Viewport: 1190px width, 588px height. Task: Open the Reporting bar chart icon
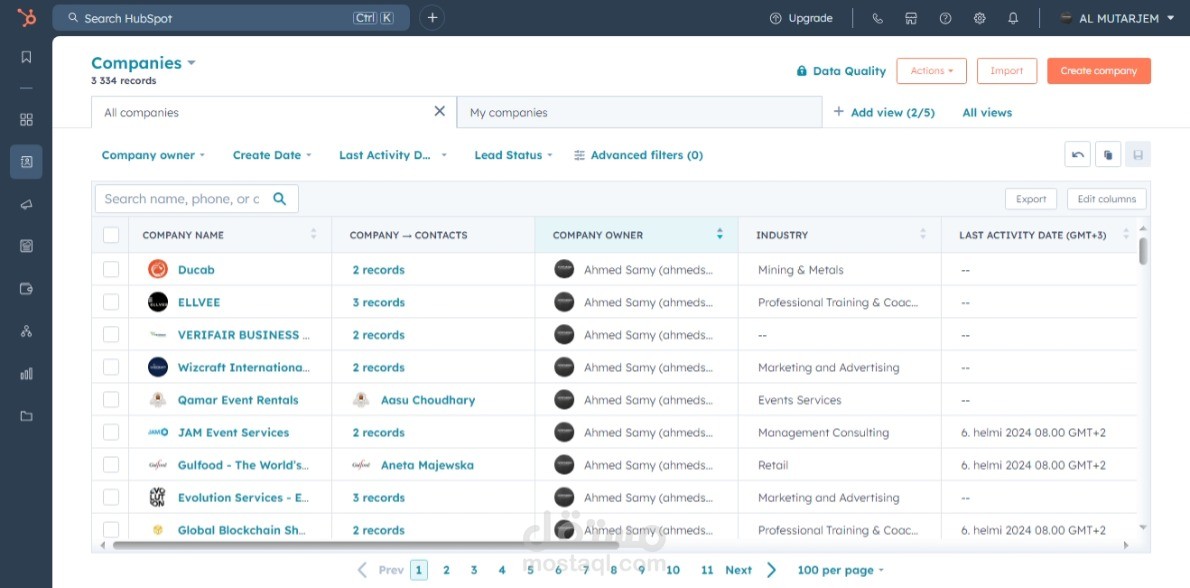[x=27, y=373]
